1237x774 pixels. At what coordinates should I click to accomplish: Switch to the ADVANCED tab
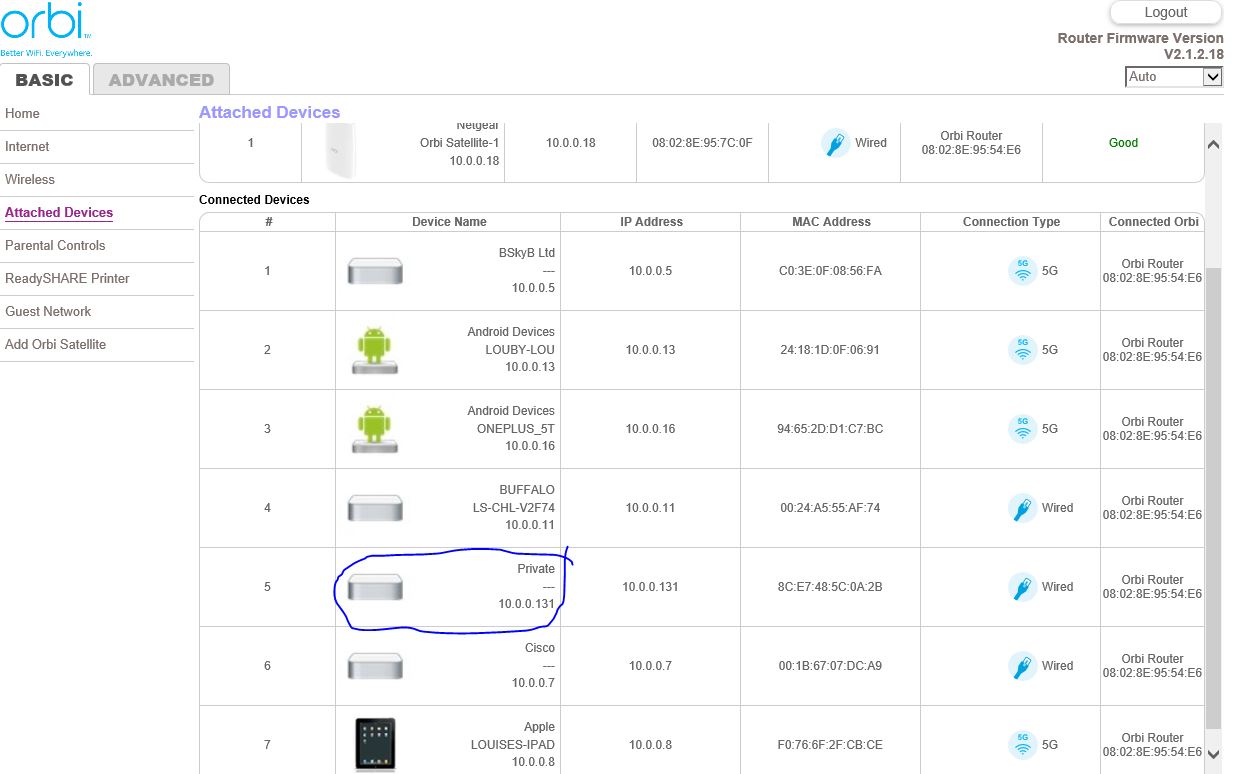(161, 80)
